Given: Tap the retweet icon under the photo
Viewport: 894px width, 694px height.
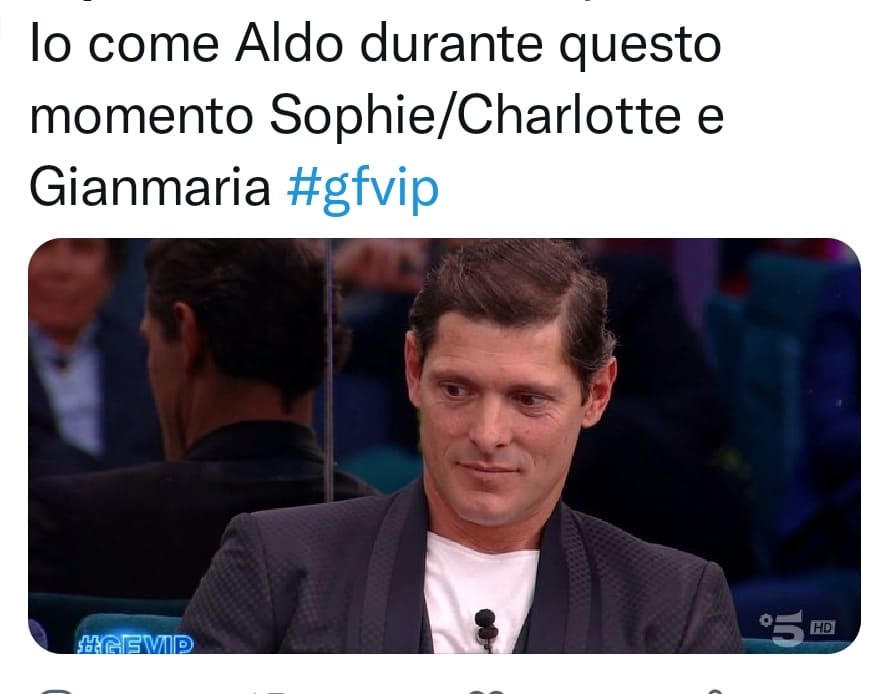Looking at the screenshot, I should click(x=275, y=692).
